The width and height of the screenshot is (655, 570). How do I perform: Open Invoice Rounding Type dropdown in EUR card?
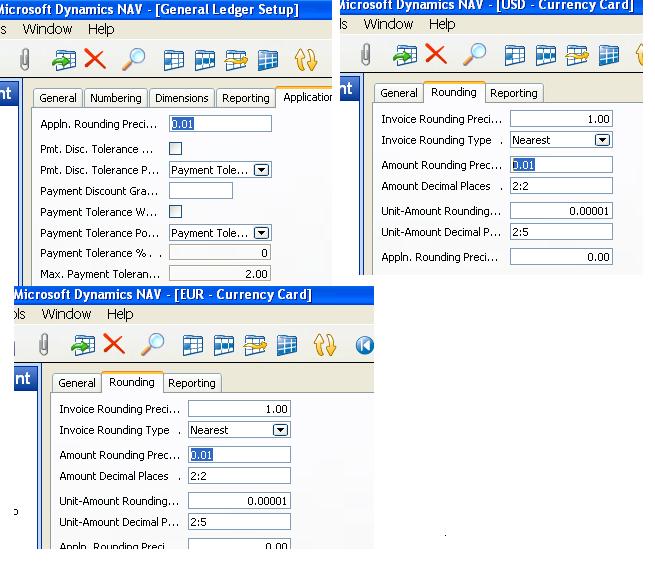(x=280, y=430)
